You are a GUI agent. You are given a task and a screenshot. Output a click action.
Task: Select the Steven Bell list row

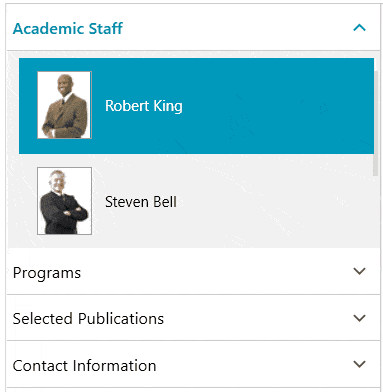[196, 201]
